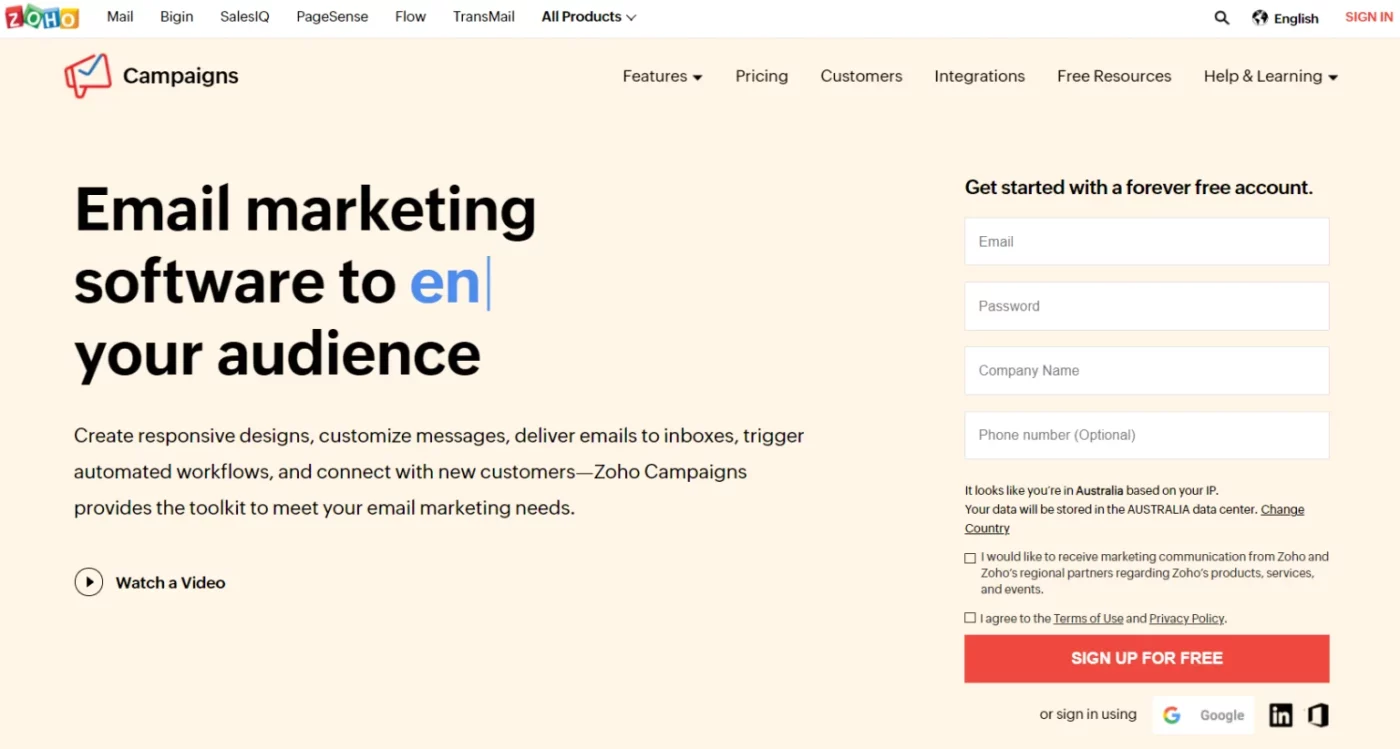This screenshot has width=1400, height=749.
Task: Open the Features dropdown menu
Action: (662, 76)
